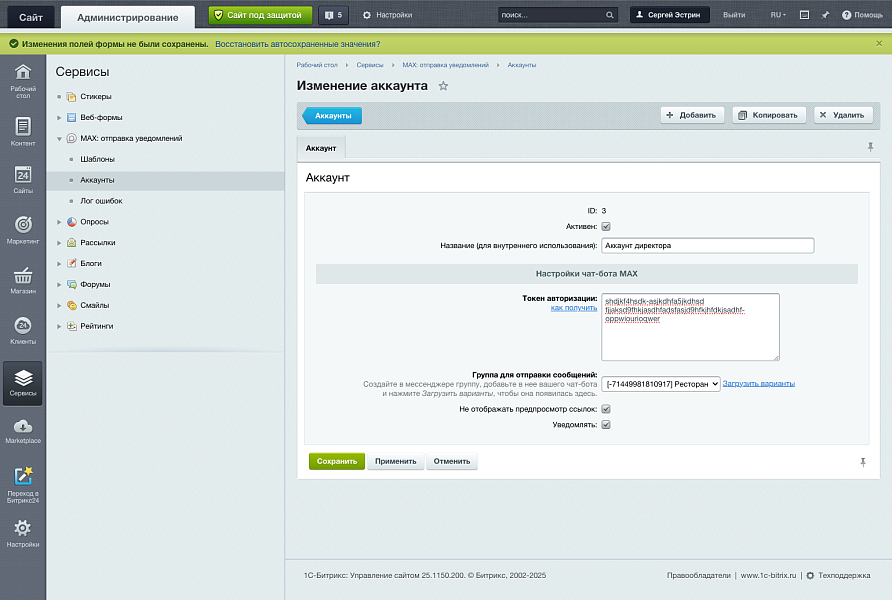Expand the Веб-формы tree node
The image size is (892, 600).
60,117
